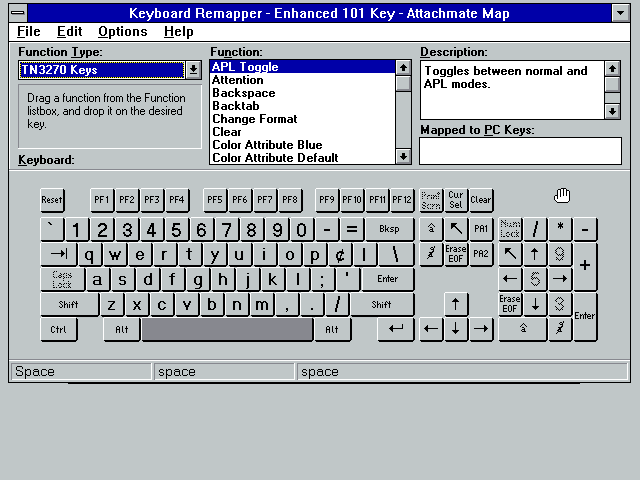Image resolution: width=640 pixels, height=480 pixels.
Task: Click the numpad home arrow key
Action: pyautogui.click(x=510, y=254)
